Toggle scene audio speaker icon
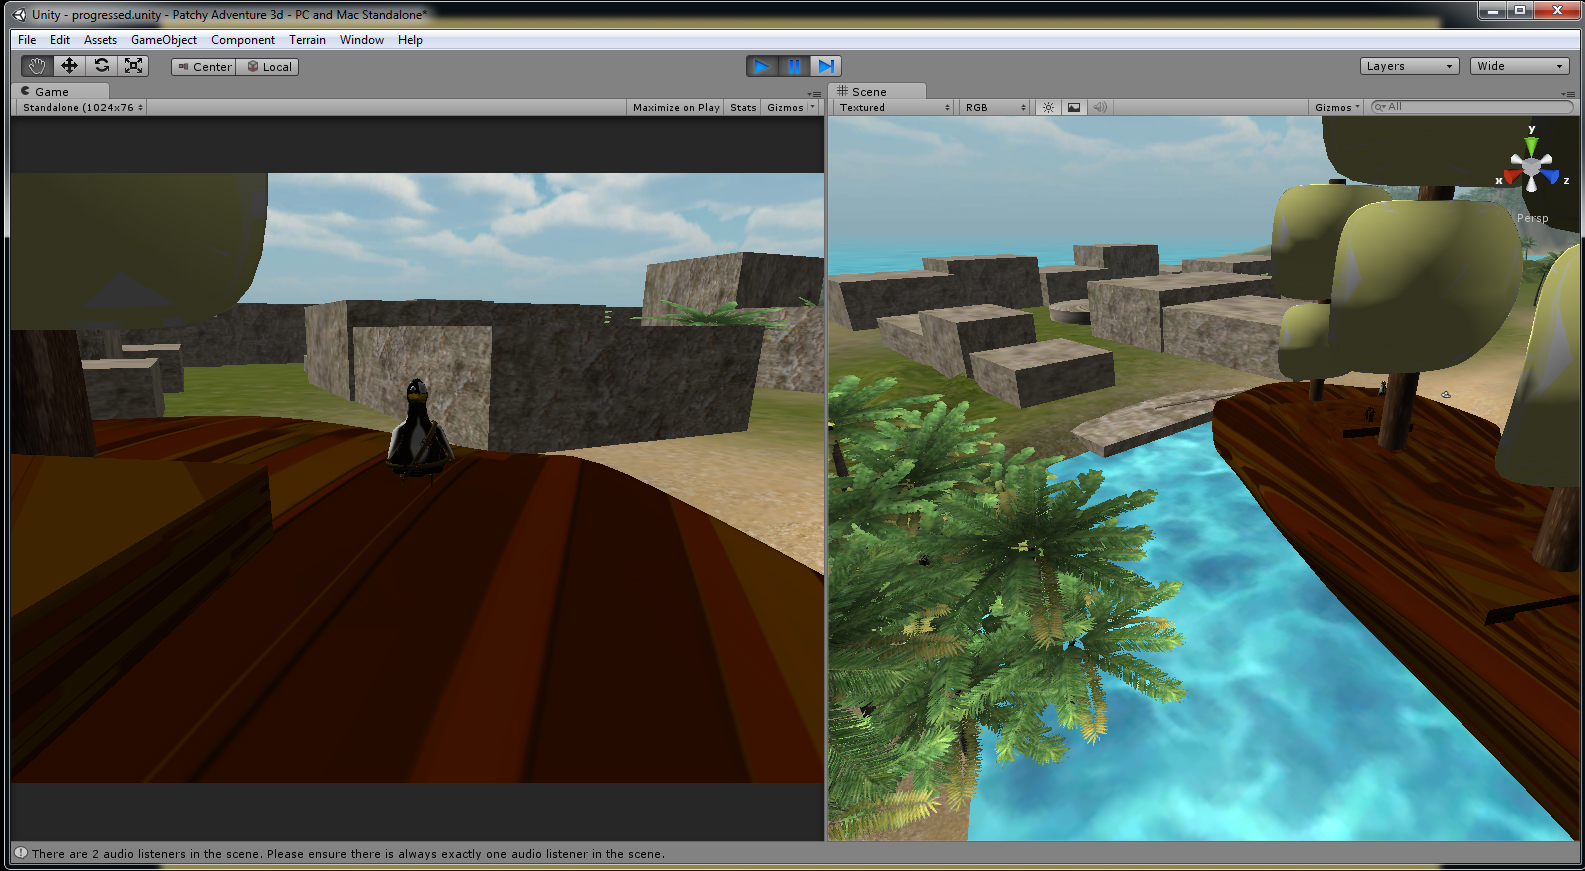 1099,107
